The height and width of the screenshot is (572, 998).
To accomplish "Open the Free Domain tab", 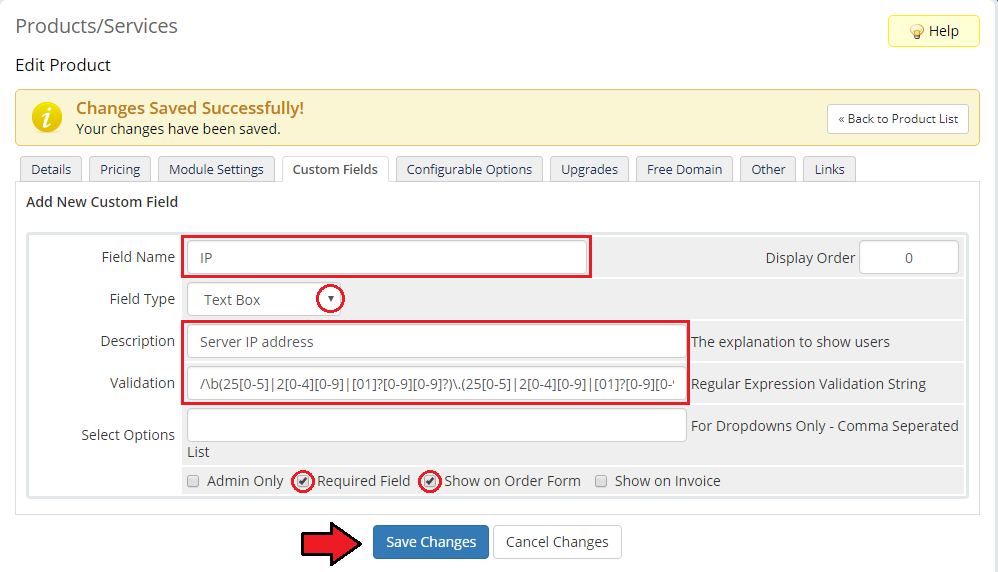I will pyautogui.click(x=684, y=169).
